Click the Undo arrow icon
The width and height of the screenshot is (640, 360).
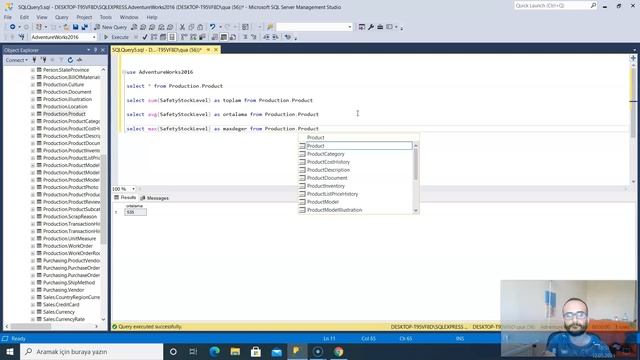tap(212, 27)
